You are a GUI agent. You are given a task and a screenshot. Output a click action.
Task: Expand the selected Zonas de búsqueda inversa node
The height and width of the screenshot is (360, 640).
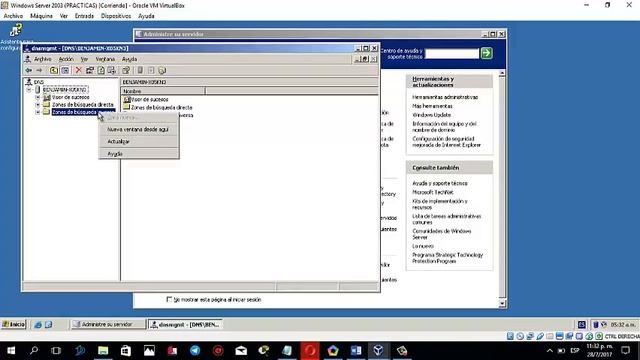pyautogui.click(x=38, y=112)
